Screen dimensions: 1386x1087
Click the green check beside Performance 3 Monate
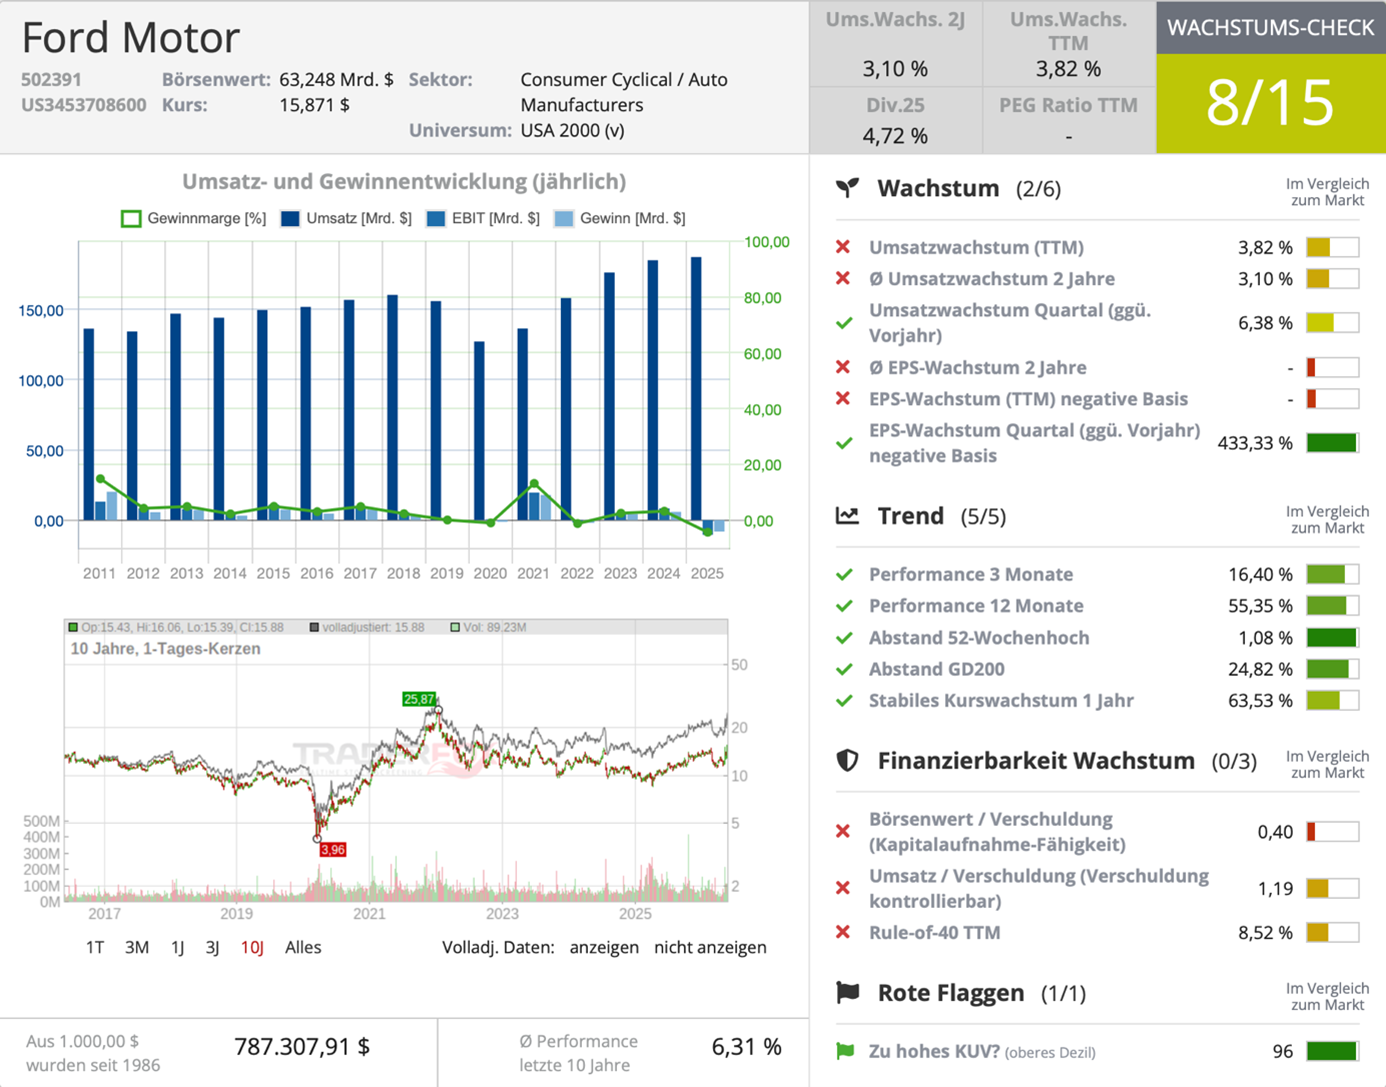tap(844, 575)
